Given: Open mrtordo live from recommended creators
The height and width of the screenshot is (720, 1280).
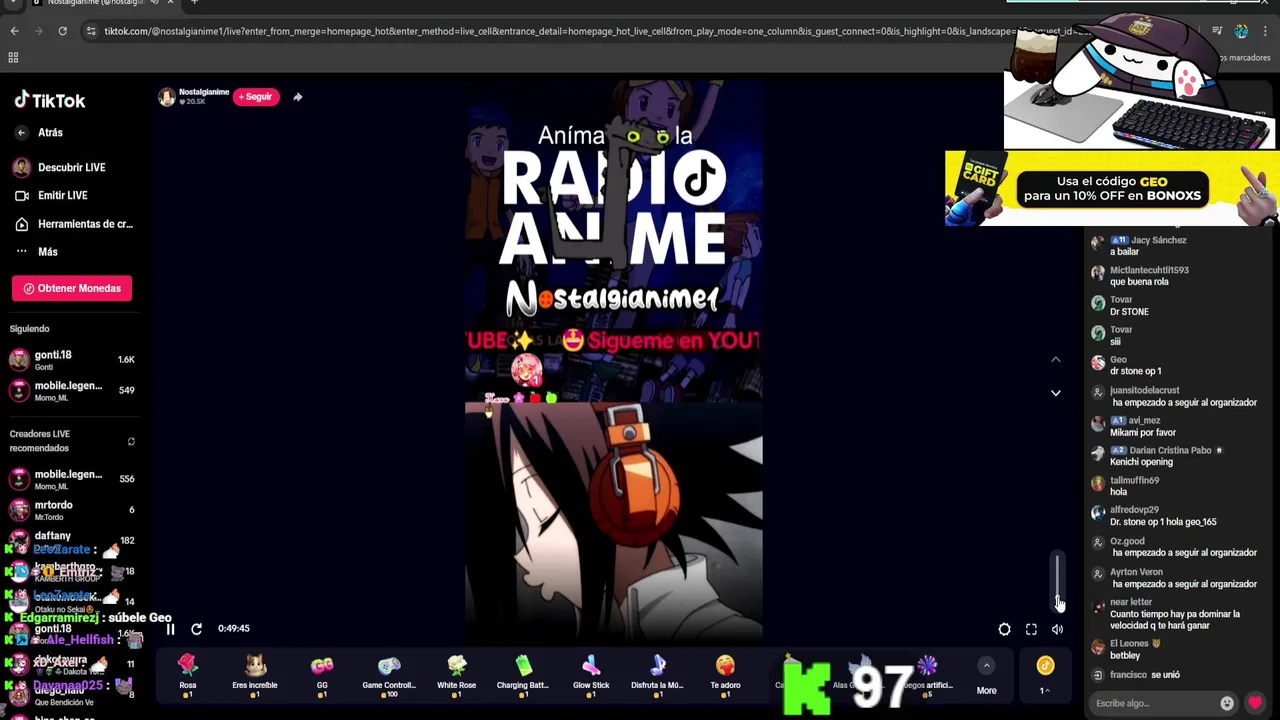Looking at the screenshot, I should [x=70, y=510].
